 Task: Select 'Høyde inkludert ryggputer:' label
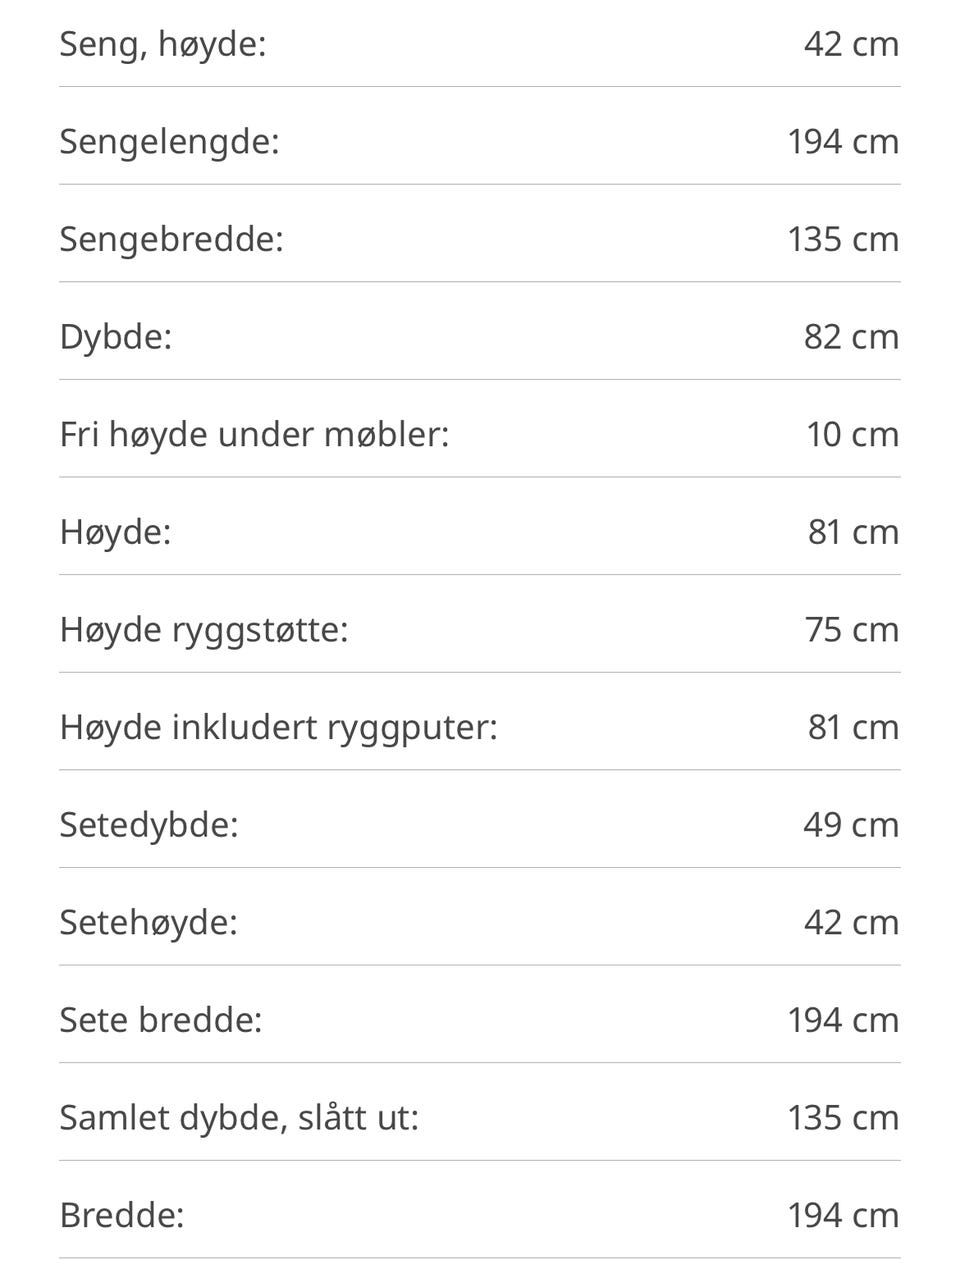[x=278, y=726]
